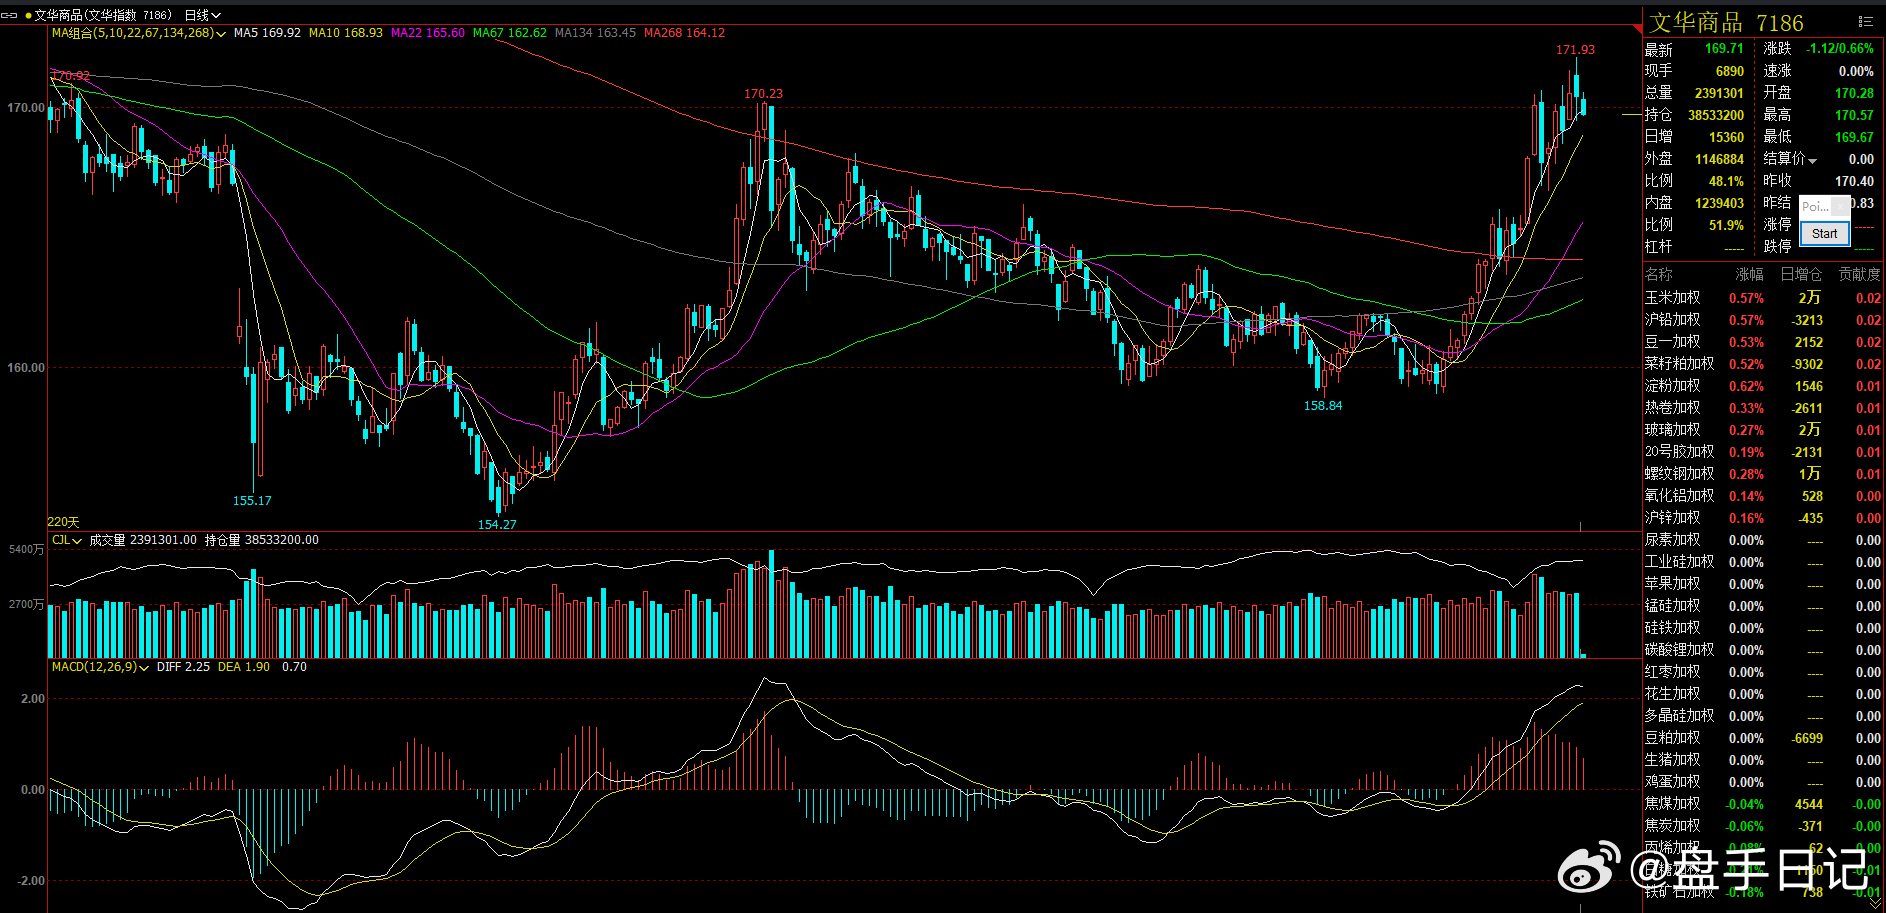The height and width of the screenshot is (913, 1886).
Task: Click the MA22 165.60 legend value
Action: pos(428,33)
